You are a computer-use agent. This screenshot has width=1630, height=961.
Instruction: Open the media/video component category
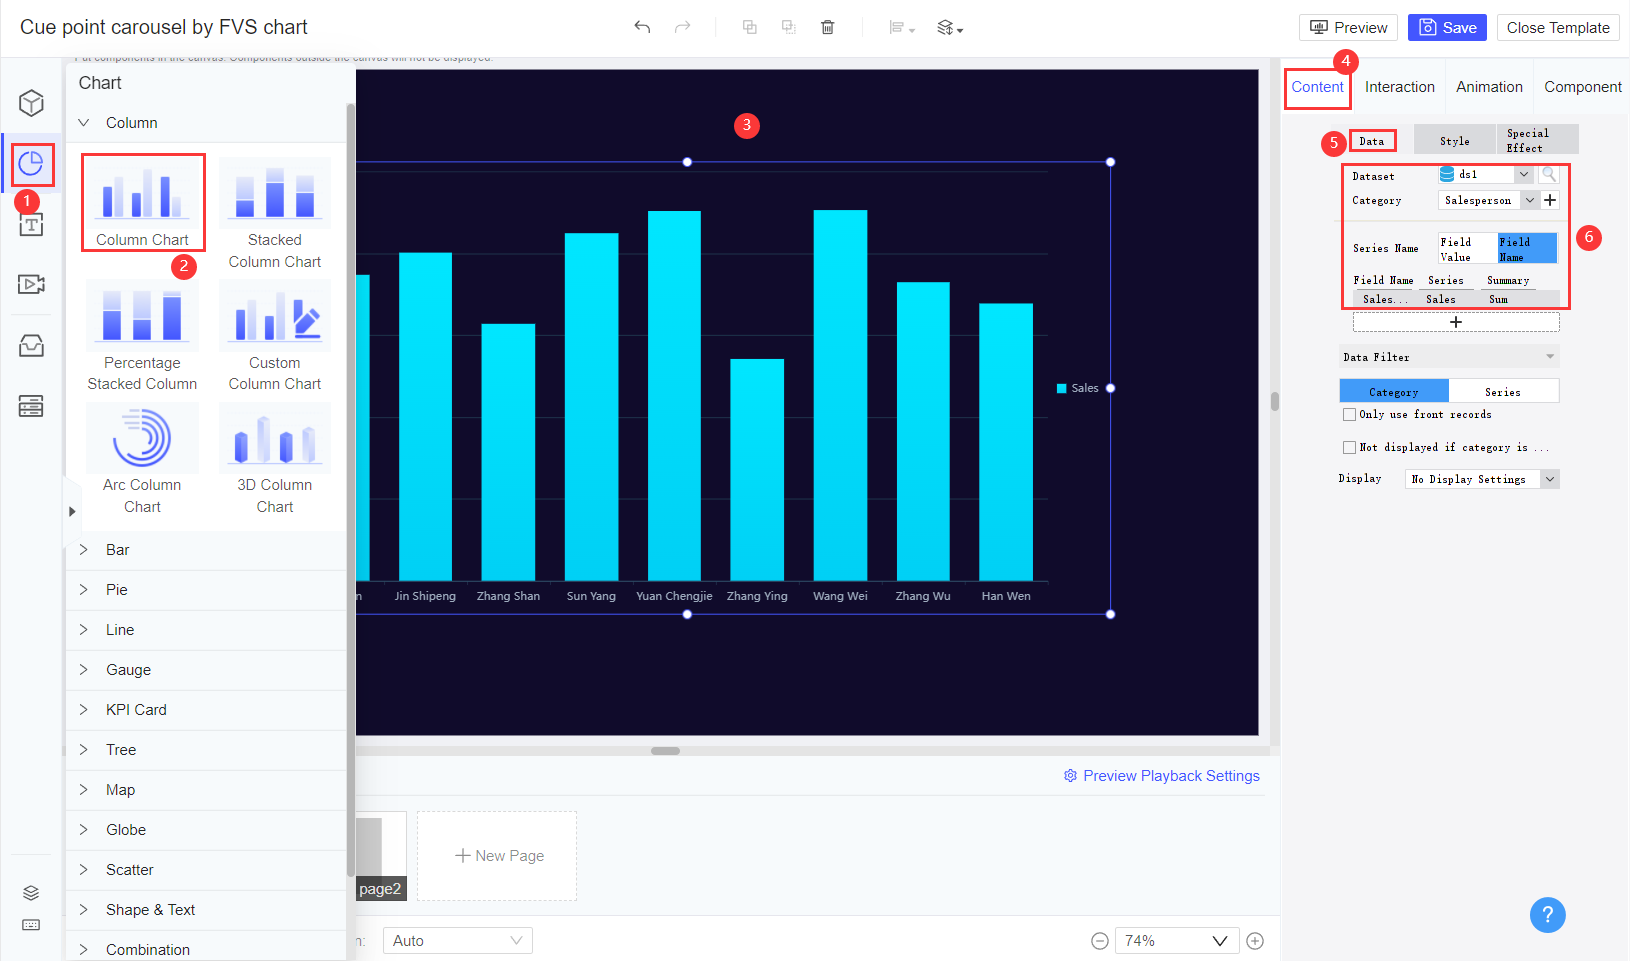(x=31, y=284)
